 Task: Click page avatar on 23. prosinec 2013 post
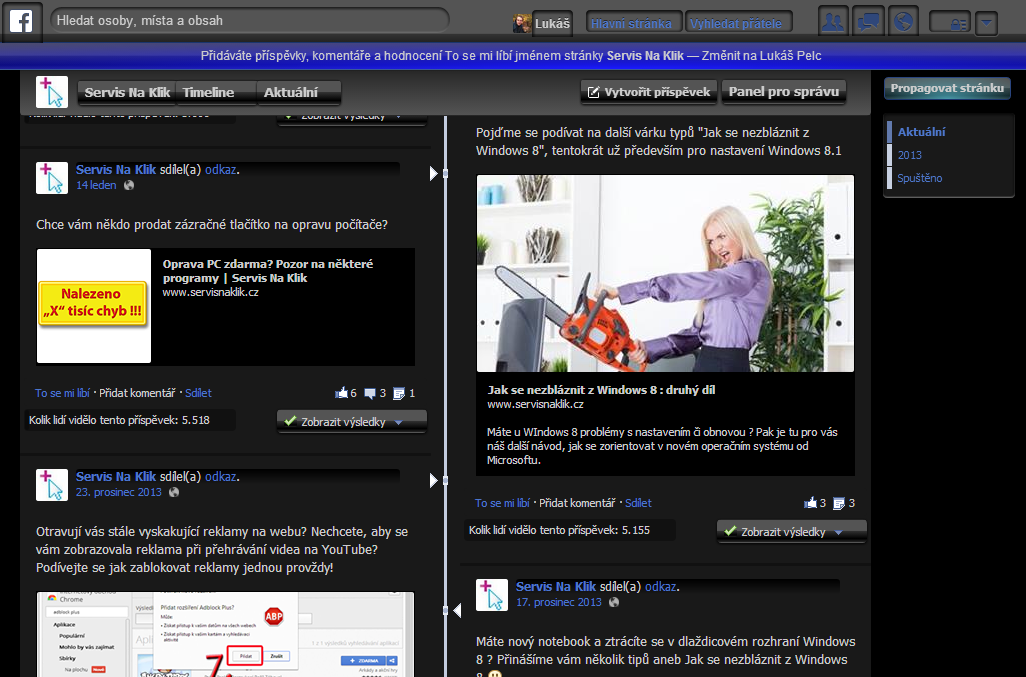(x=52, y=485)
